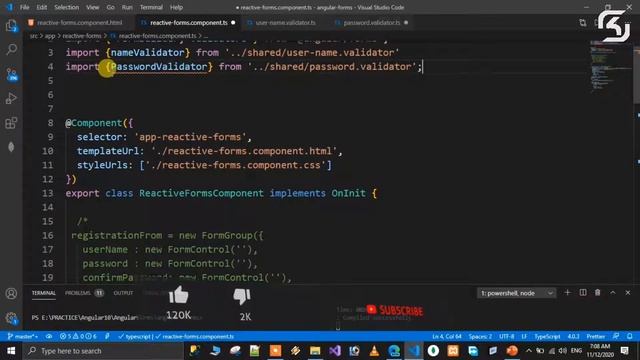Viewport: 640px width, 360px height.
Task: Maximize the terminal panel with up chevron
Action: (x=613, y=293)
